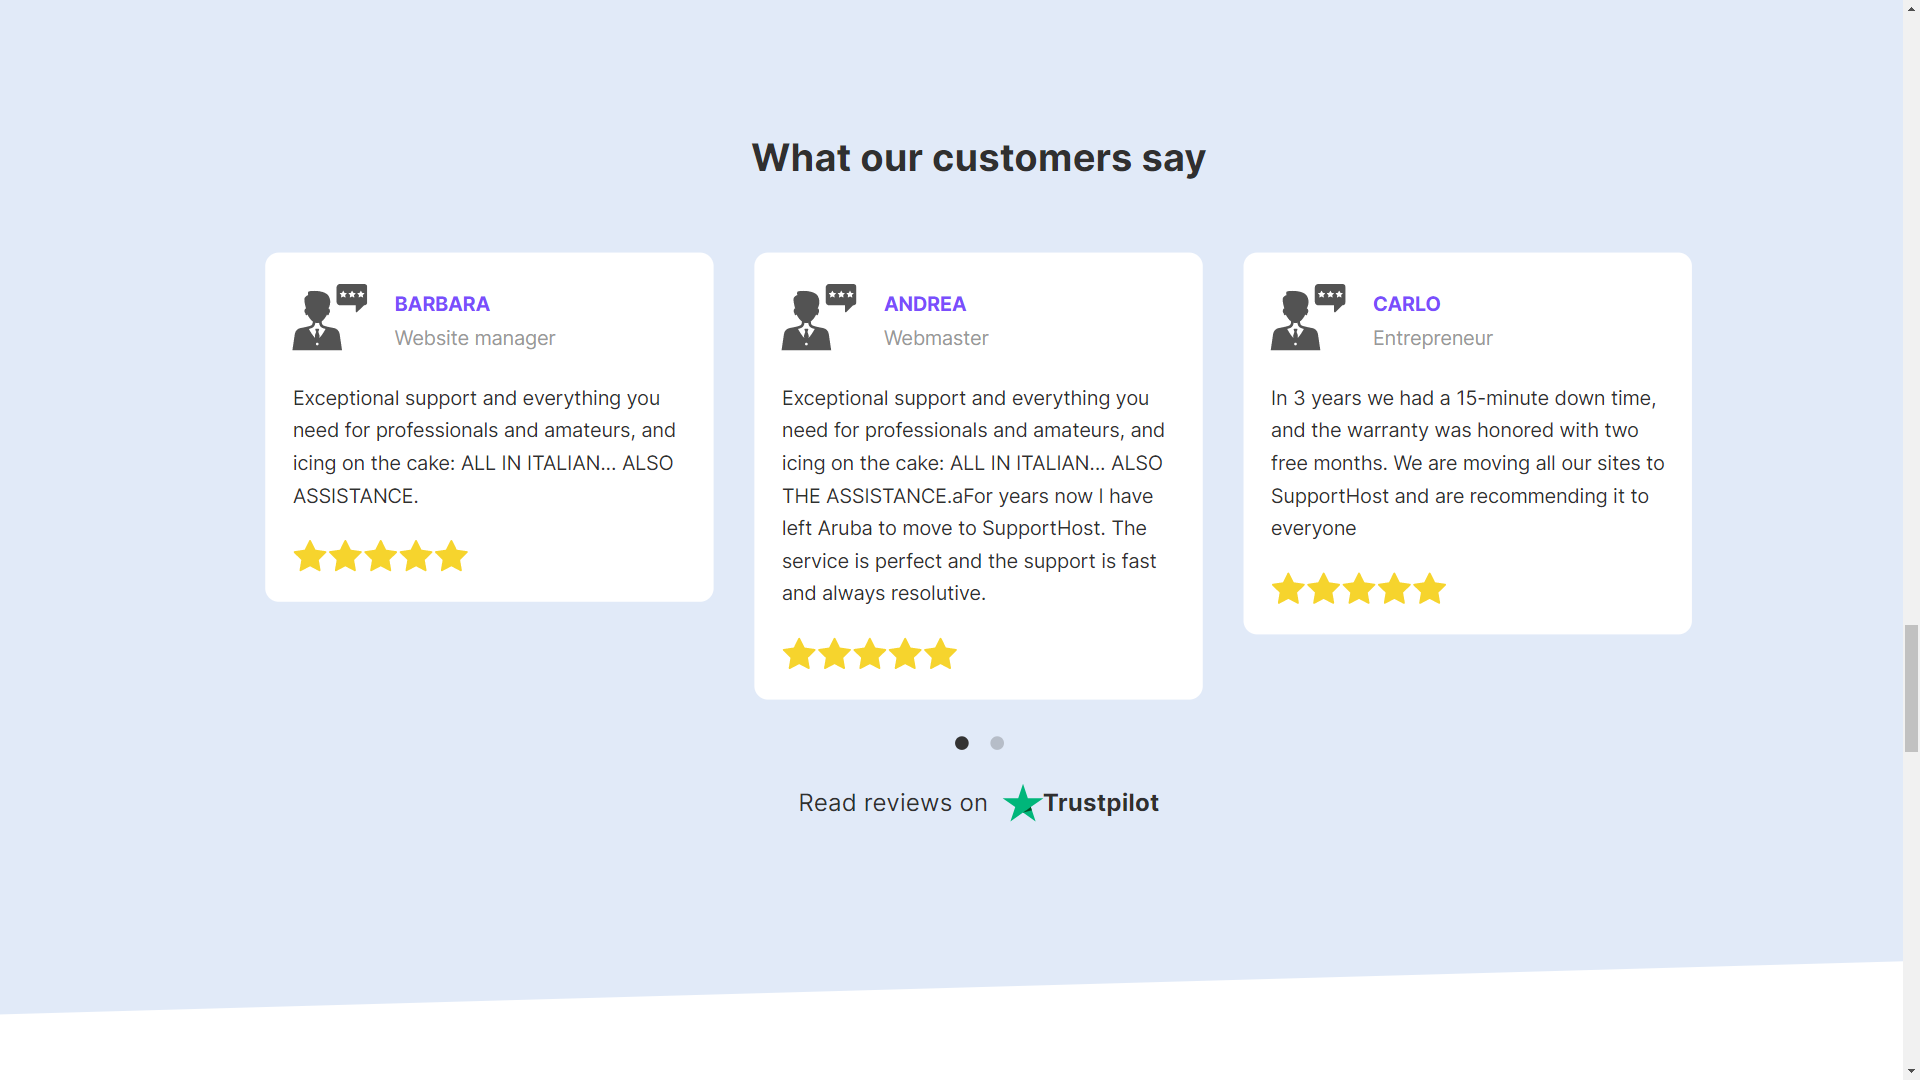This screenshot has height=1080, width=1920.
Task: Click the 'Read reviews on' text
Action: click(x=892, y=803)
